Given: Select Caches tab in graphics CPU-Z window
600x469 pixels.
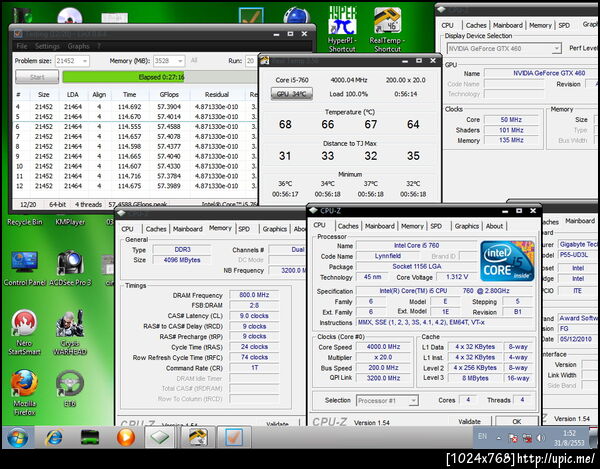Looking at the screenshot, I should click(476, 25).
